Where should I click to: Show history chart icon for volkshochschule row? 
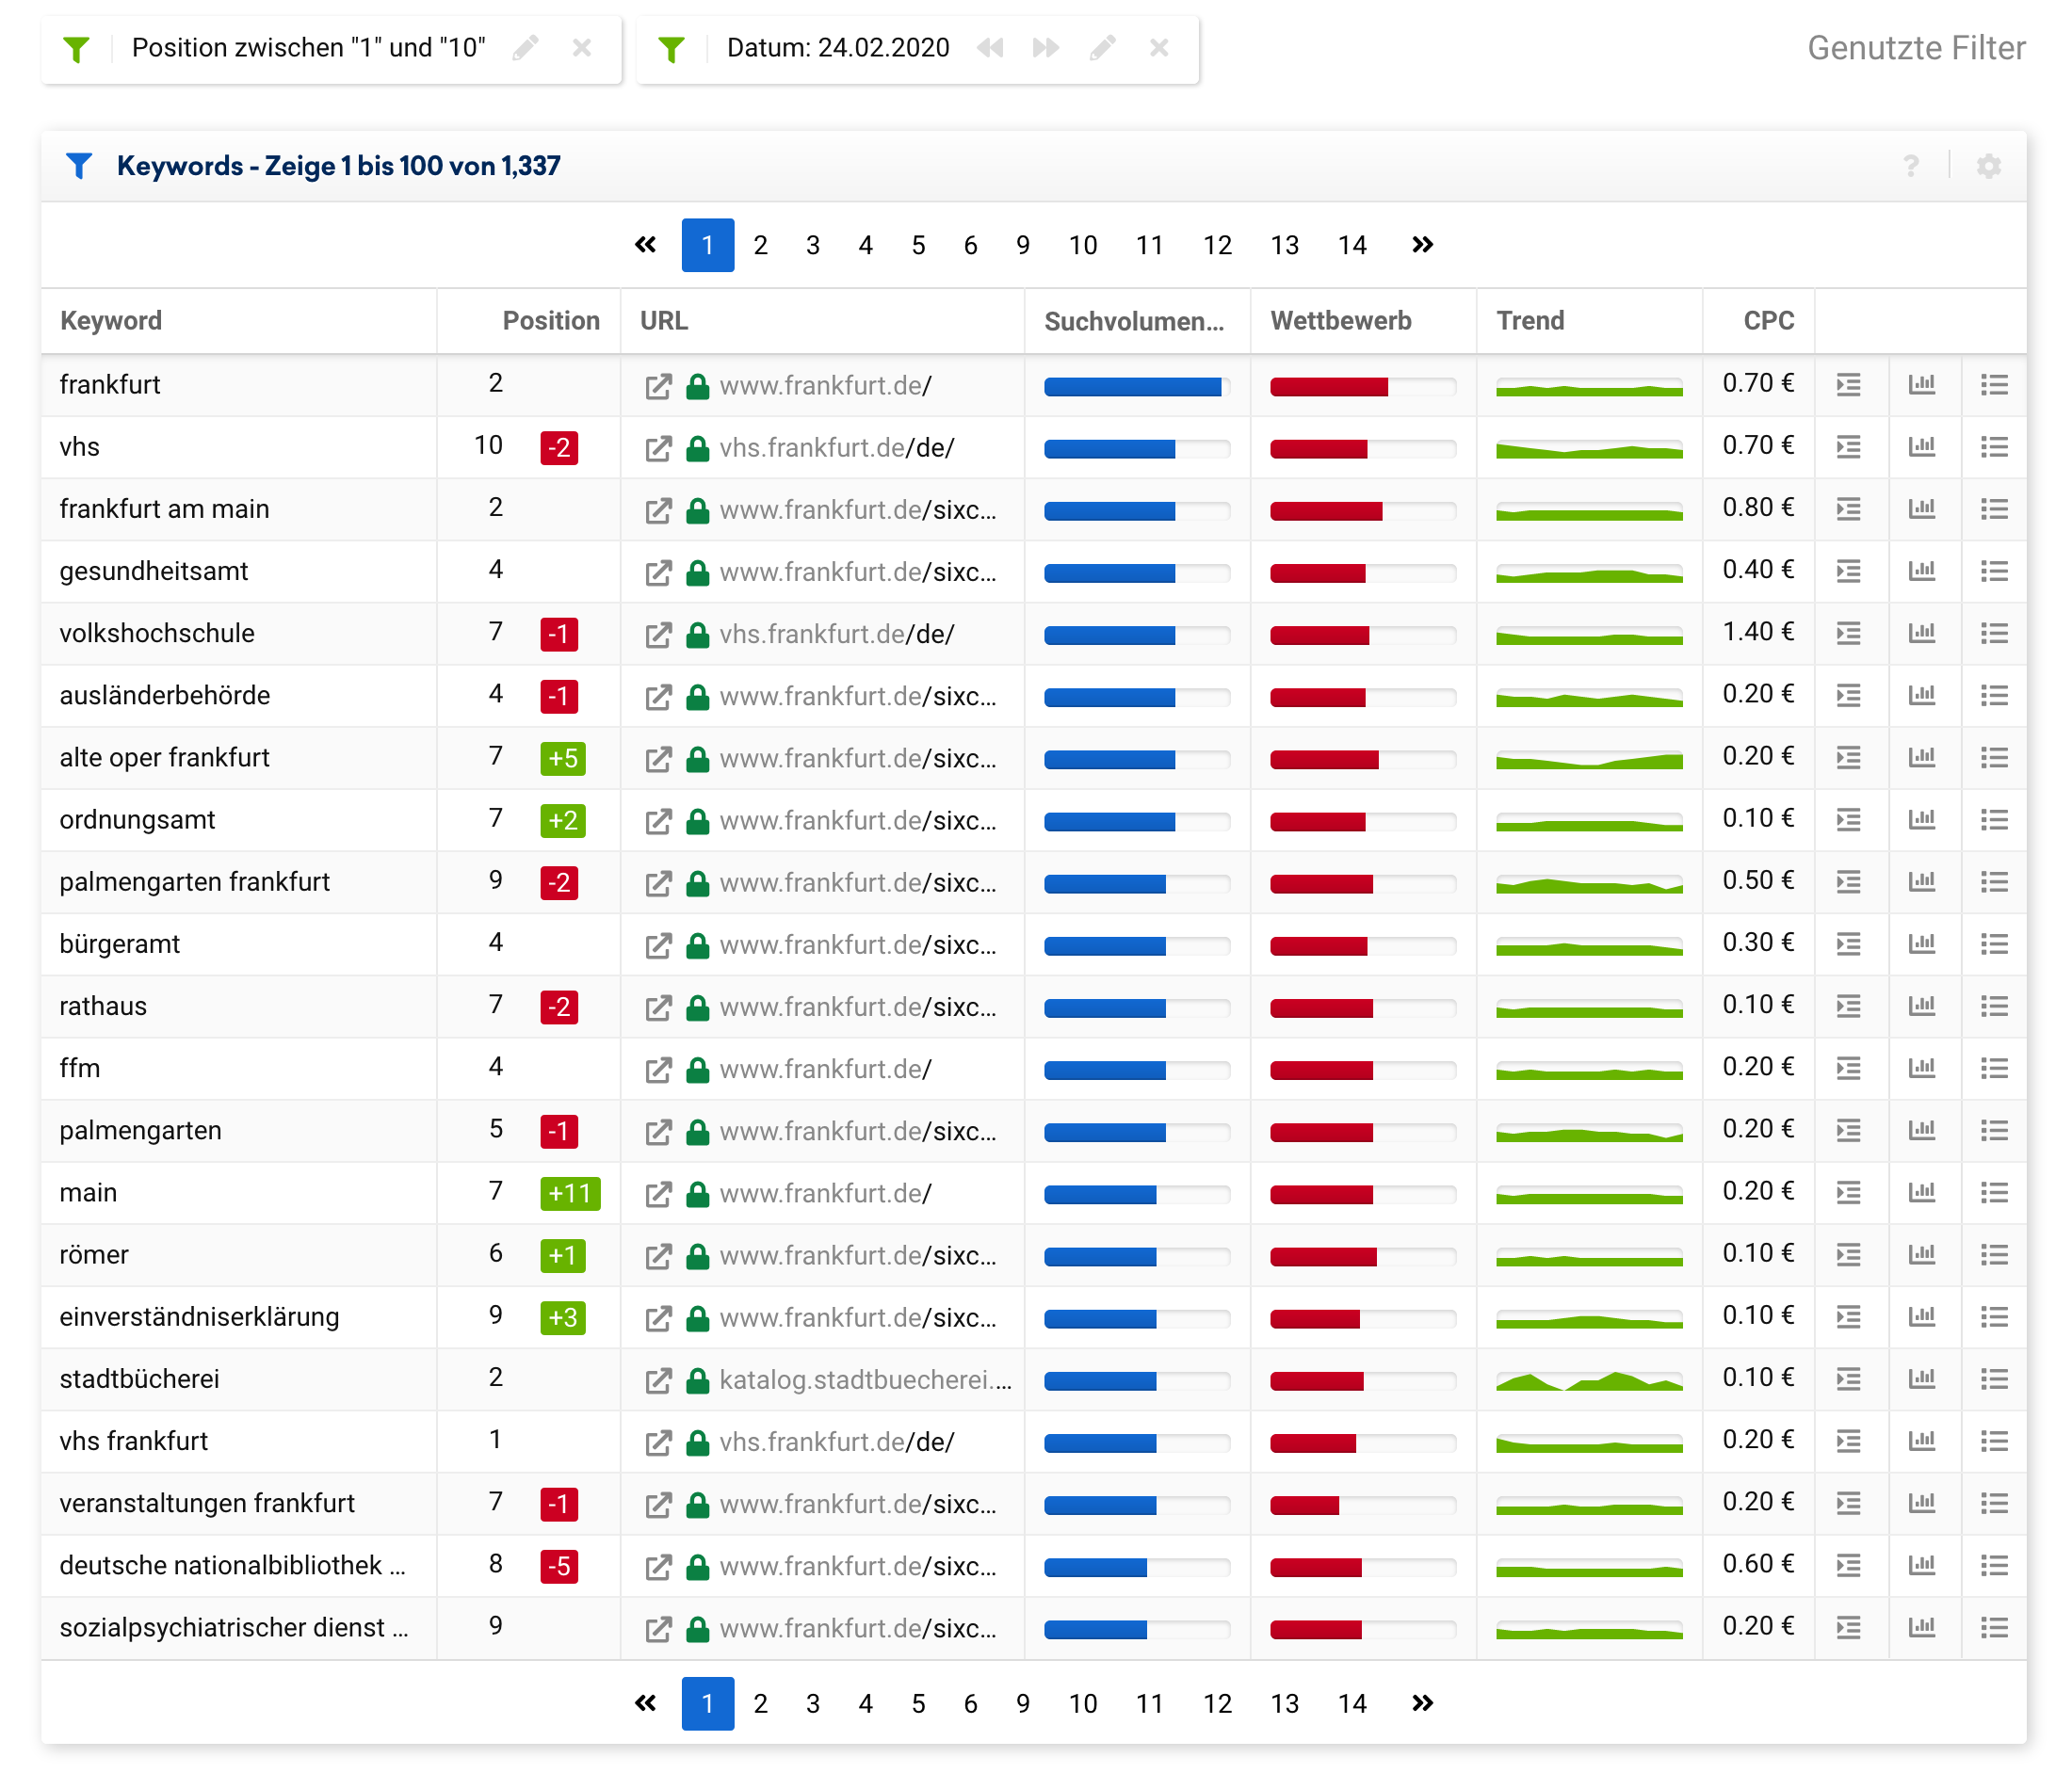pyautogui.click(x=1922, y=633)
